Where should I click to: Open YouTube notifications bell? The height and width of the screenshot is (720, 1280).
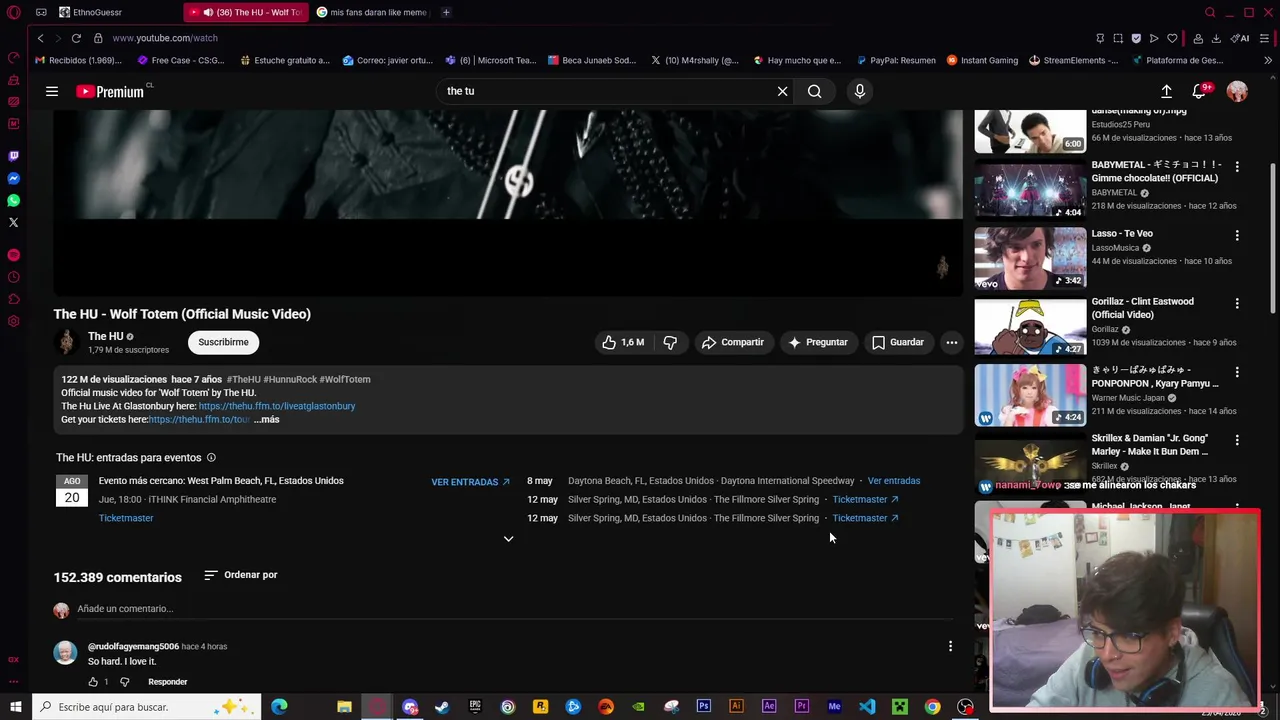[1200, 91]
